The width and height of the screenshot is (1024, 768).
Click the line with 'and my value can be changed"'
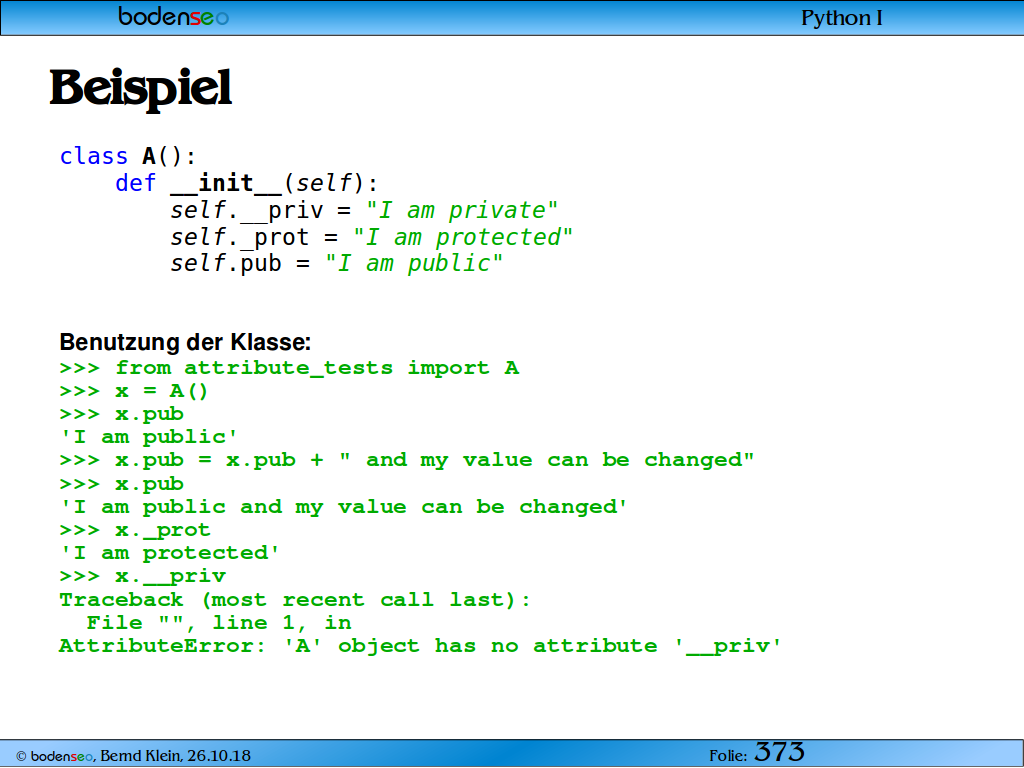tap(407, 460)
